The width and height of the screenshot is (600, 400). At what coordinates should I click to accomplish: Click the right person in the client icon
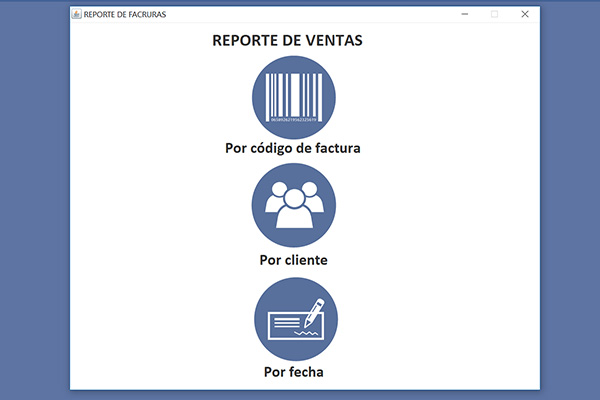point(311,200)
